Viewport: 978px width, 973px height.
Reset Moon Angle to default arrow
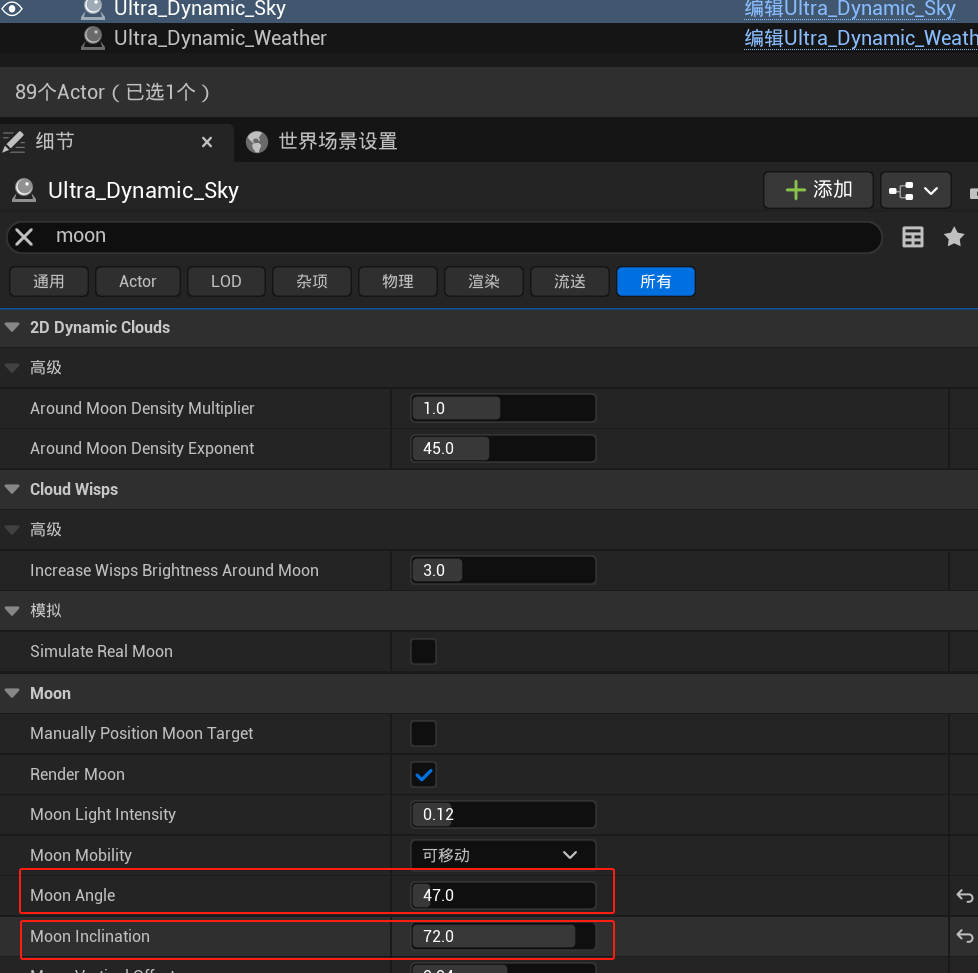click(965, 896)
